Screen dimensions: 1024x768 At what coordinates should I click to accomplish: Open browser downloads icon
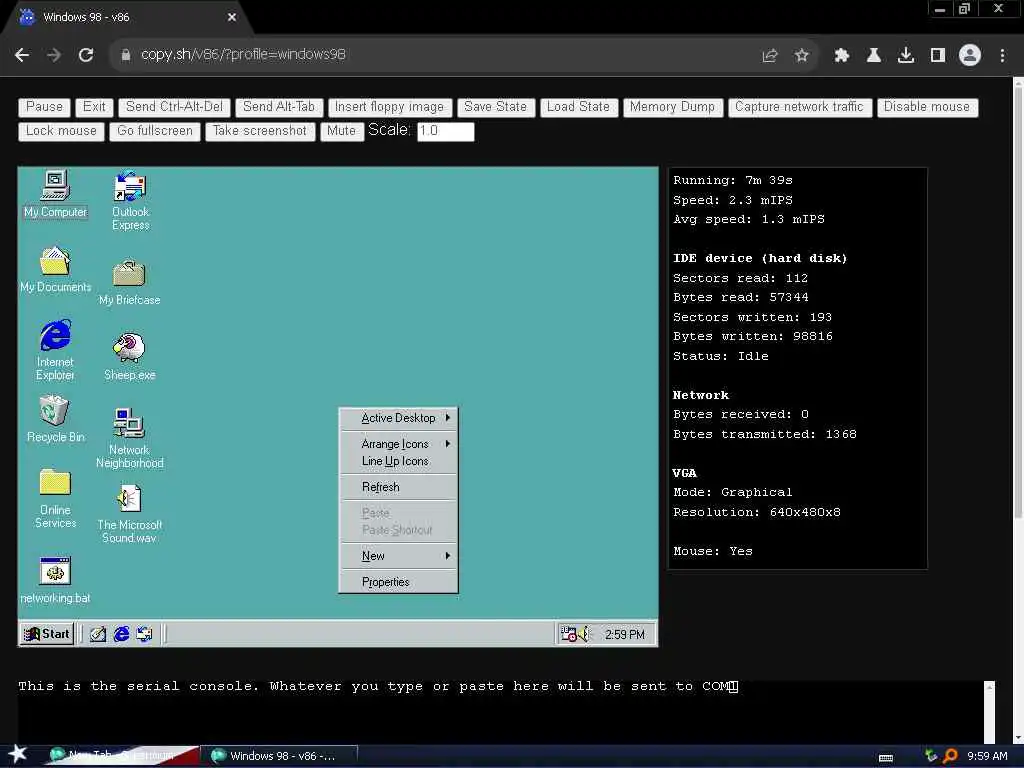pos(906,56)
